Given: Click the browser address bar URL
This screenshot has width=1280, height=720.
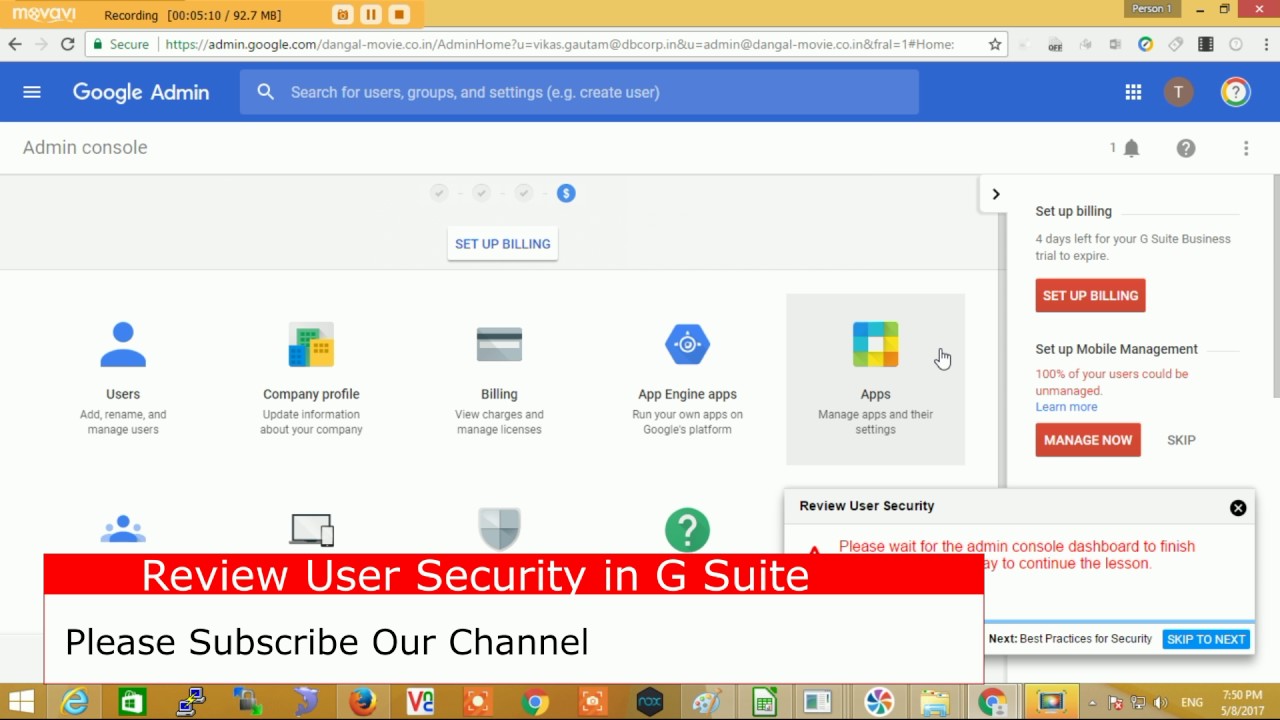Looking at the screenshot, I should pyautogui.click(x=560, y=44).
